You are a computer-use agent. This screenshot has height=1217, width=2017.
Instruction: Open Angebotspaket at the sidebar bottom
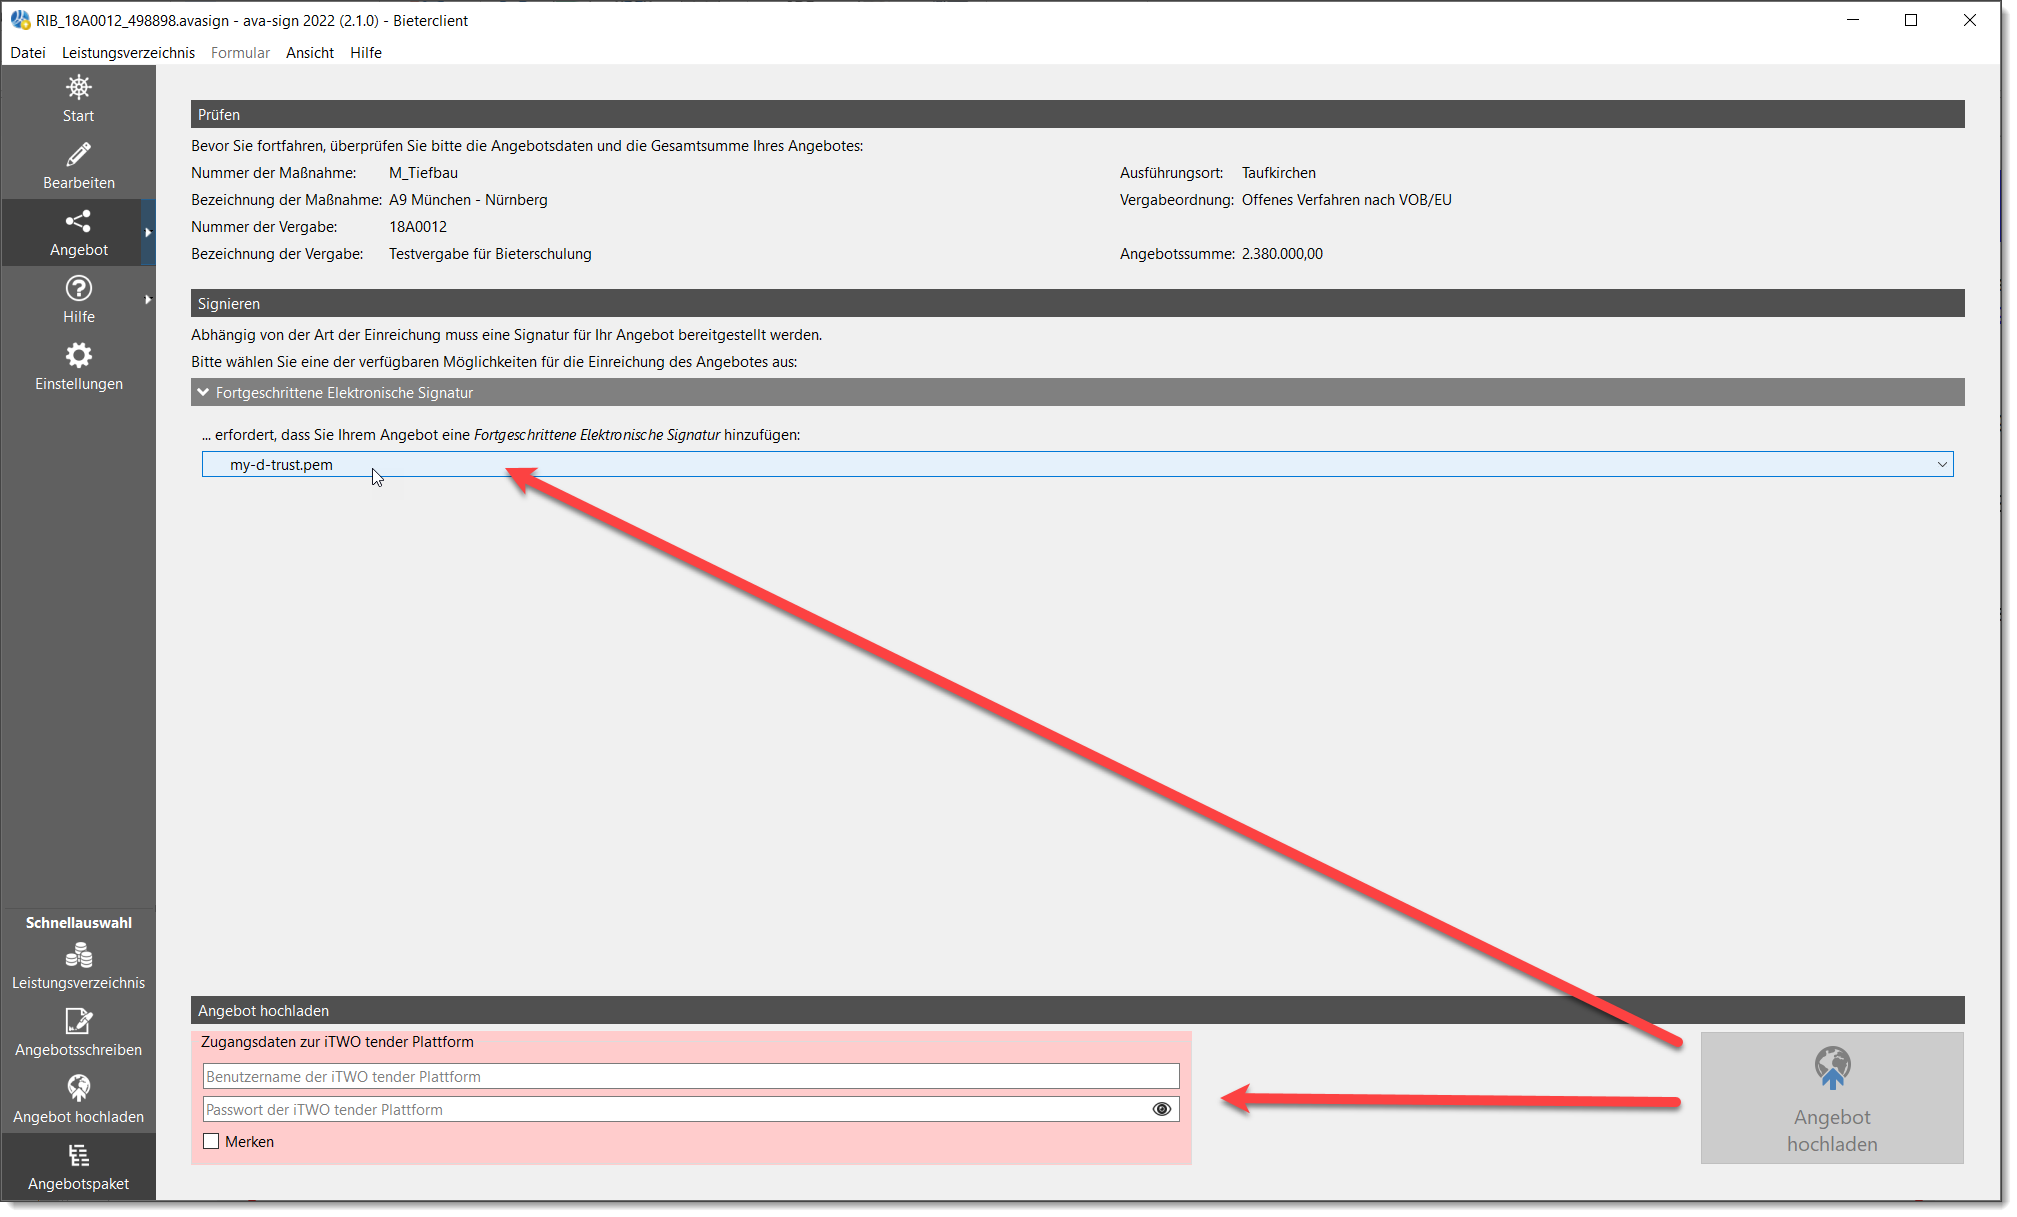78,1167
